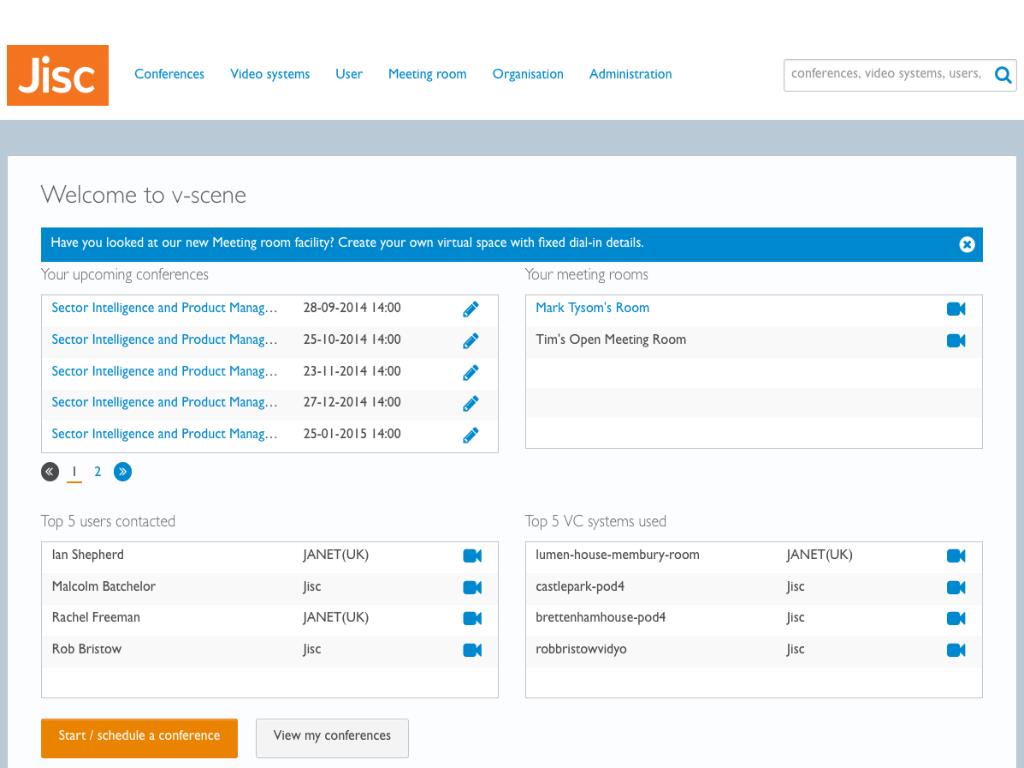Open the Administration menu
1024x768 pixels.
[630, 74]
